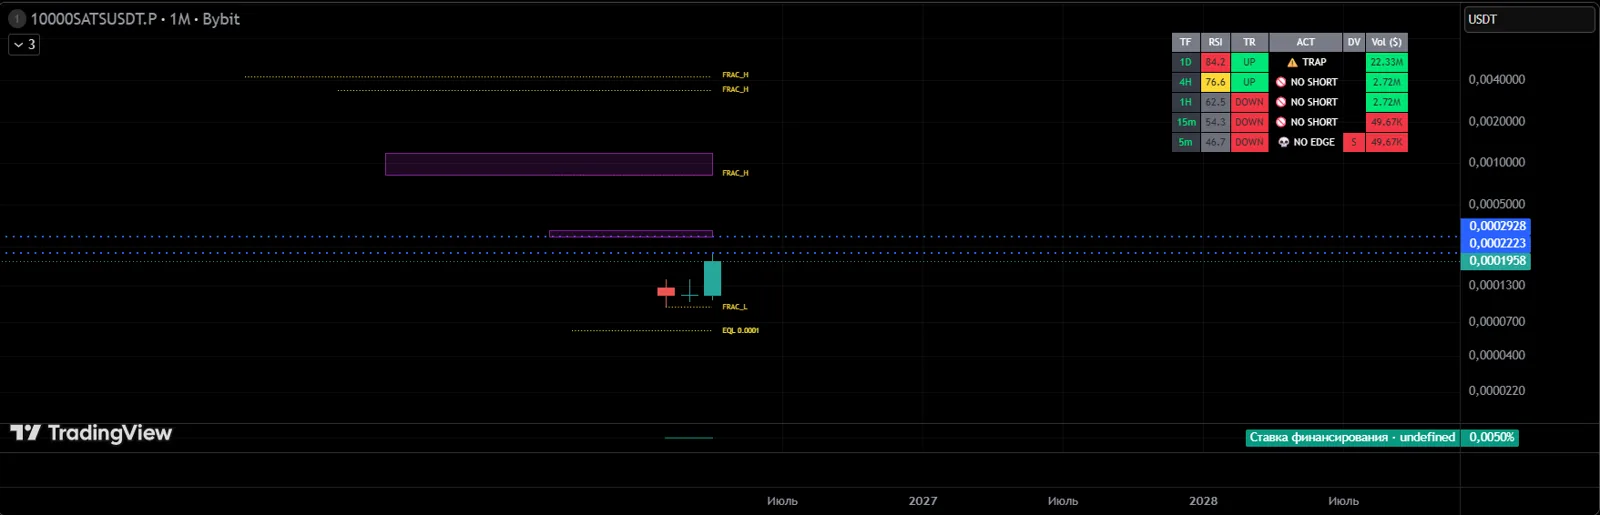Select the 1D timeframe cell
Screen dimensions: 1600x515
click(1185, 62)
